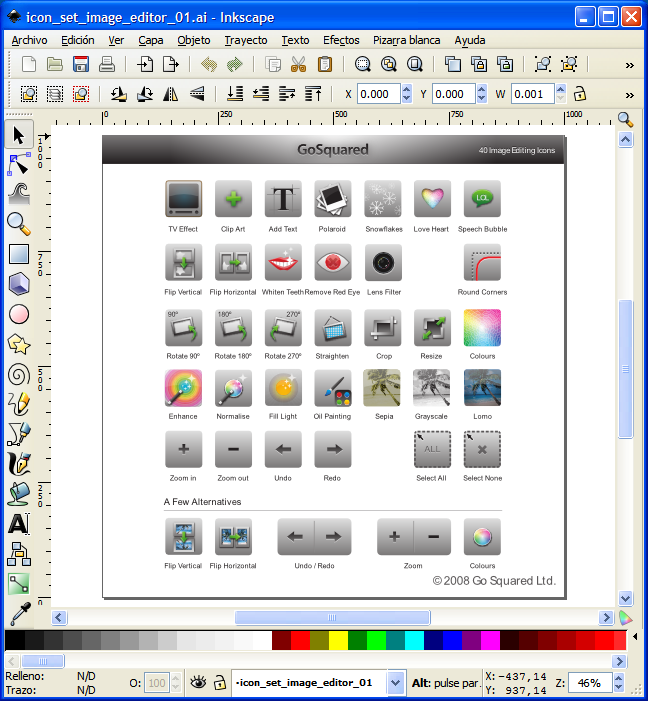Save the document with floppy icon
648x701 pixels.
point(80,64)
